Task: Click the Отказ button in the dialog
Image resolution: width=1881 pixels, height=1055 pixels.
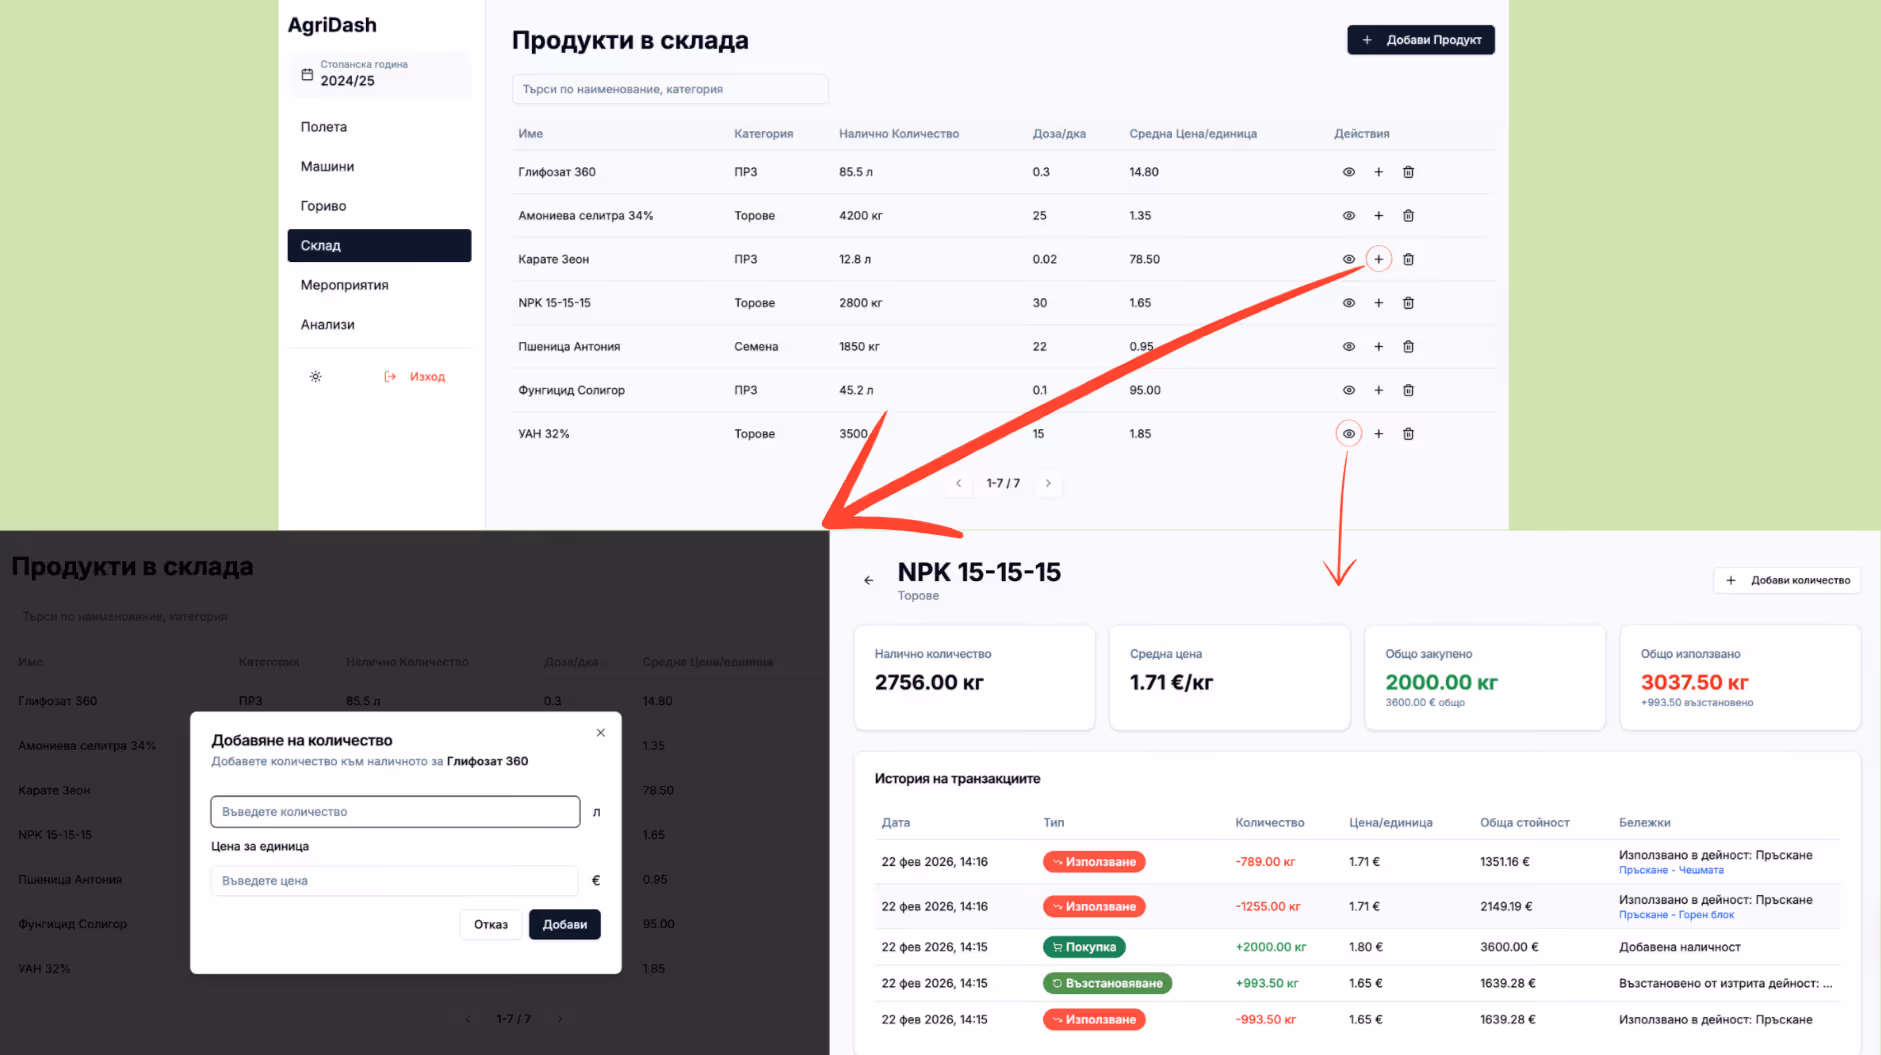Action: 490,925
